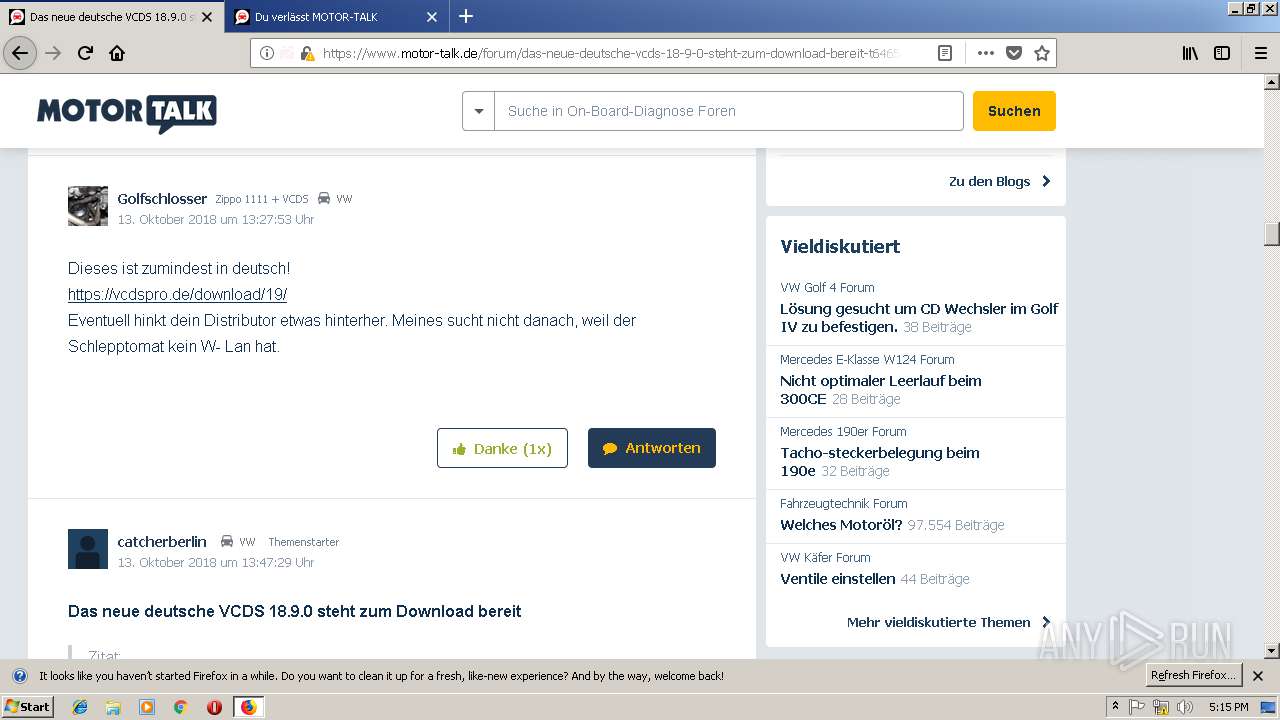Click the notification bar info icon

19,676
